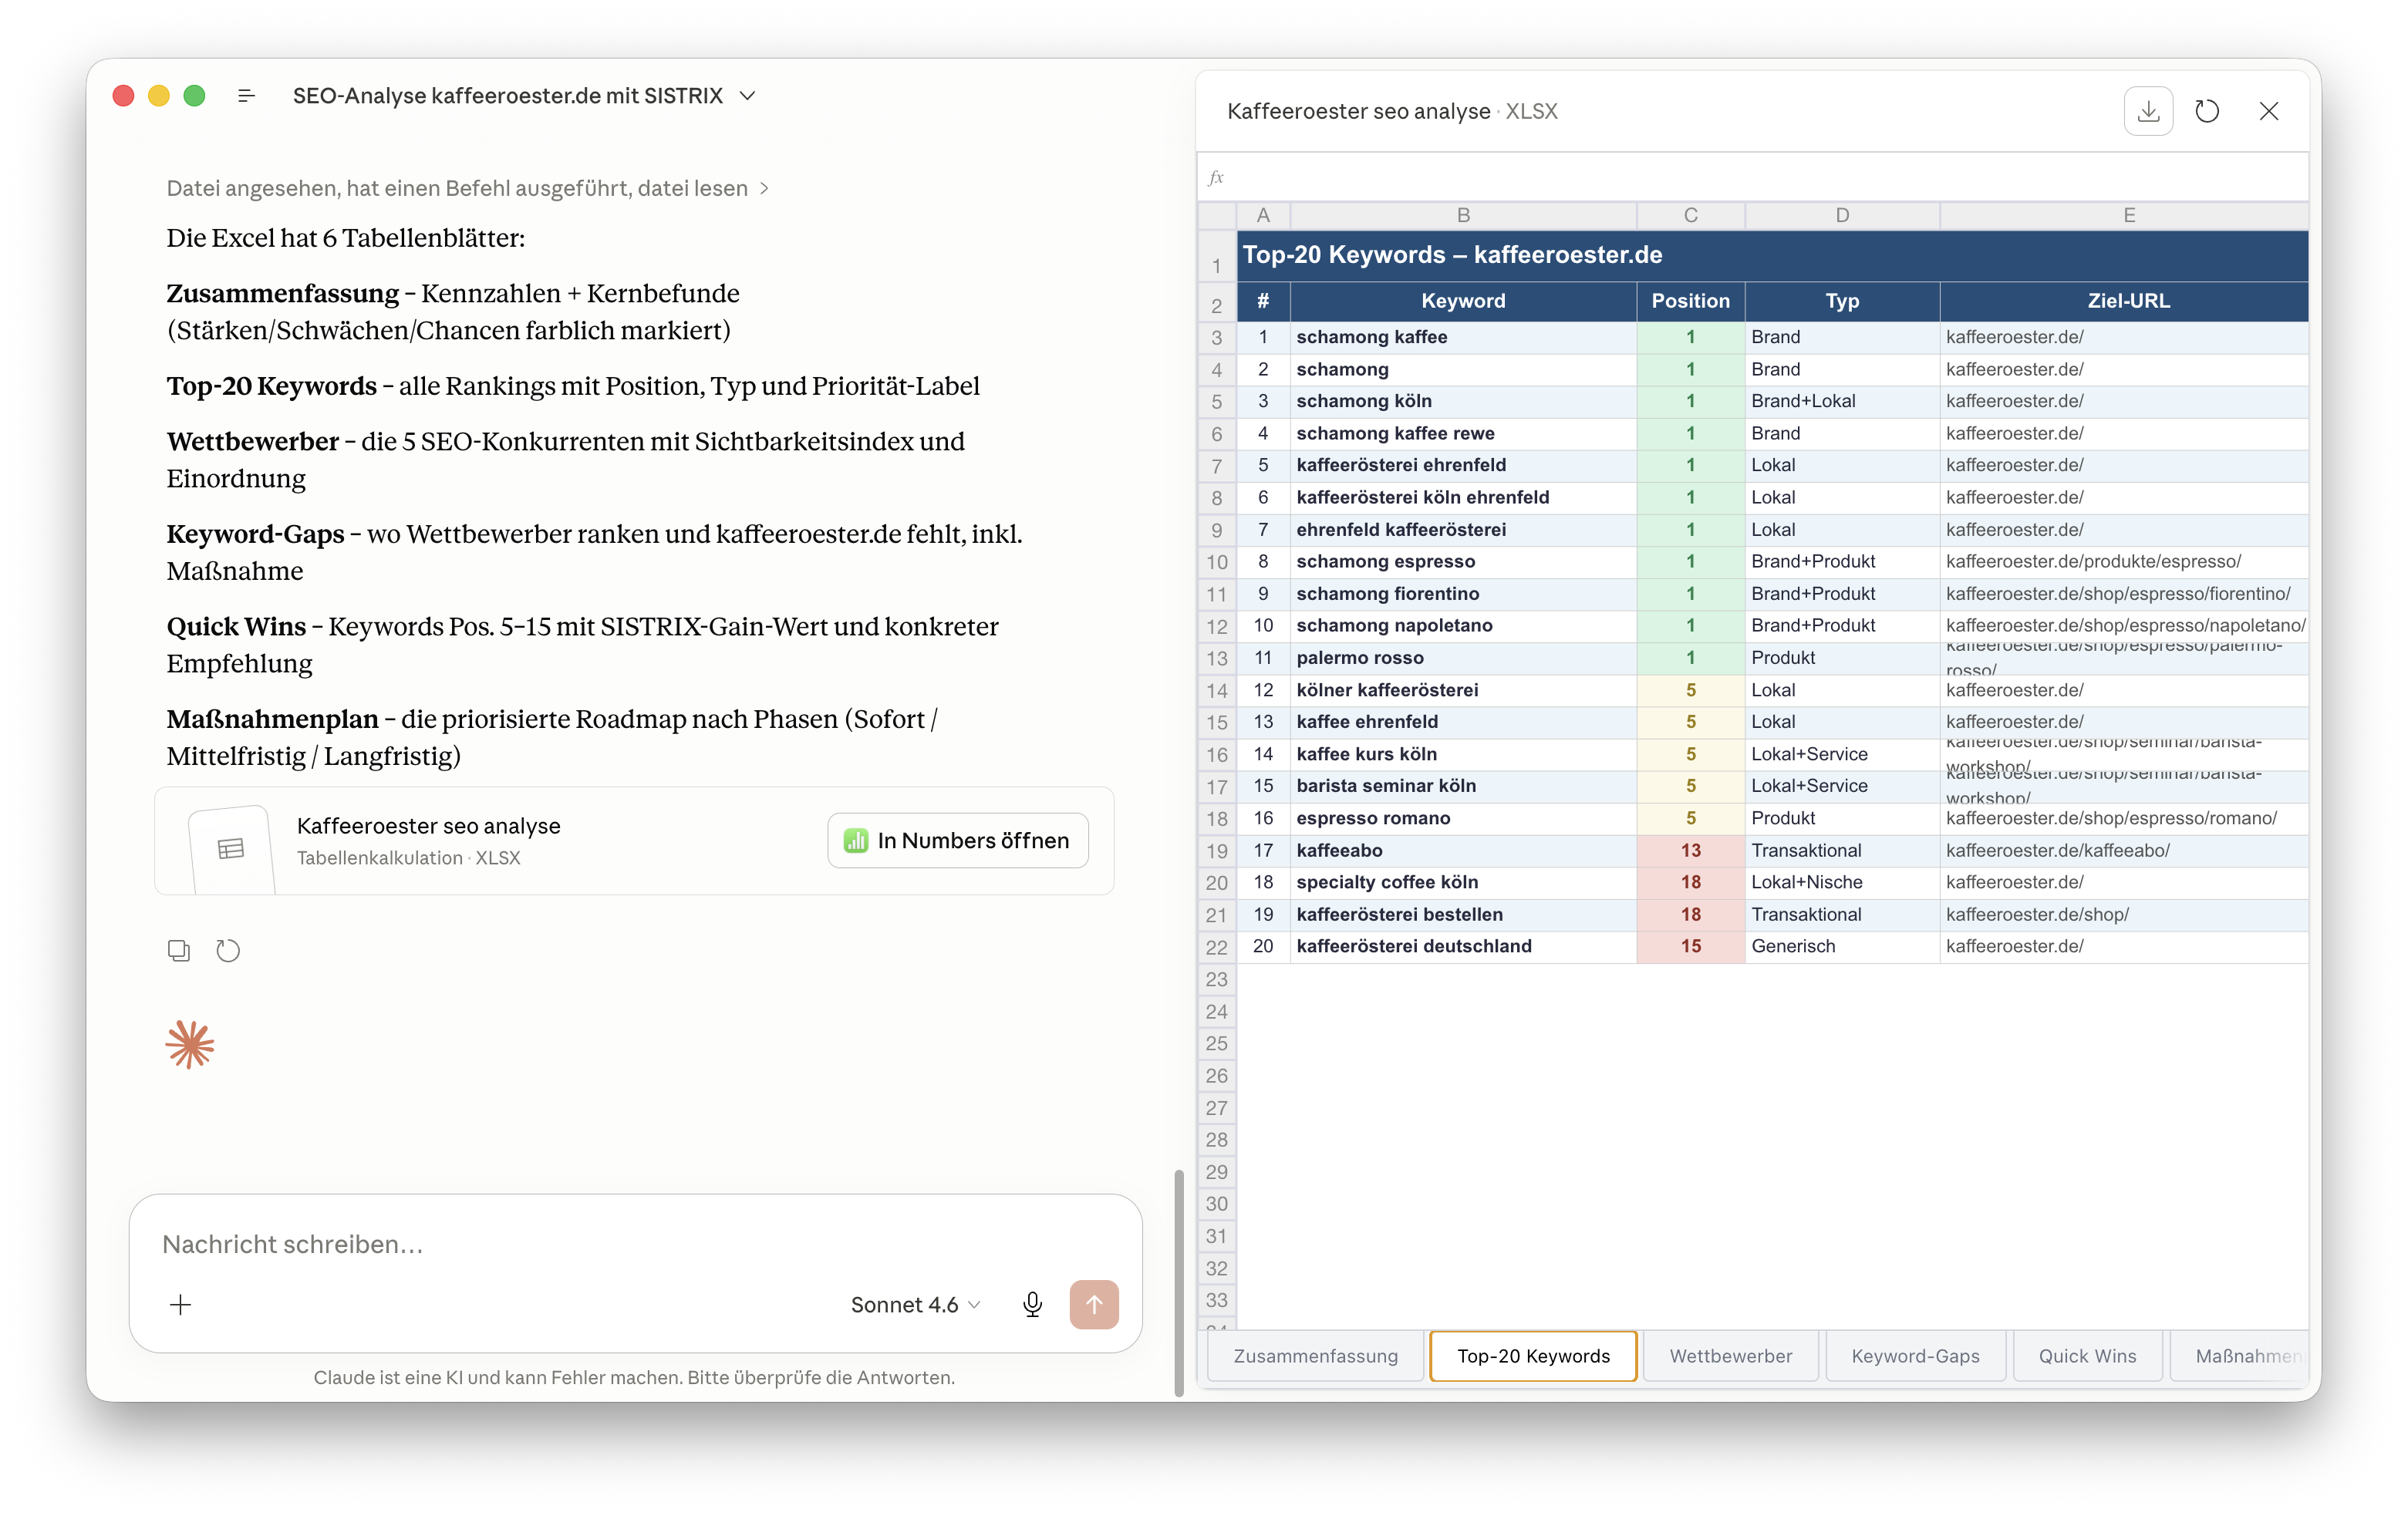Click the Keyword column header cell

(x=1463, y=301)
